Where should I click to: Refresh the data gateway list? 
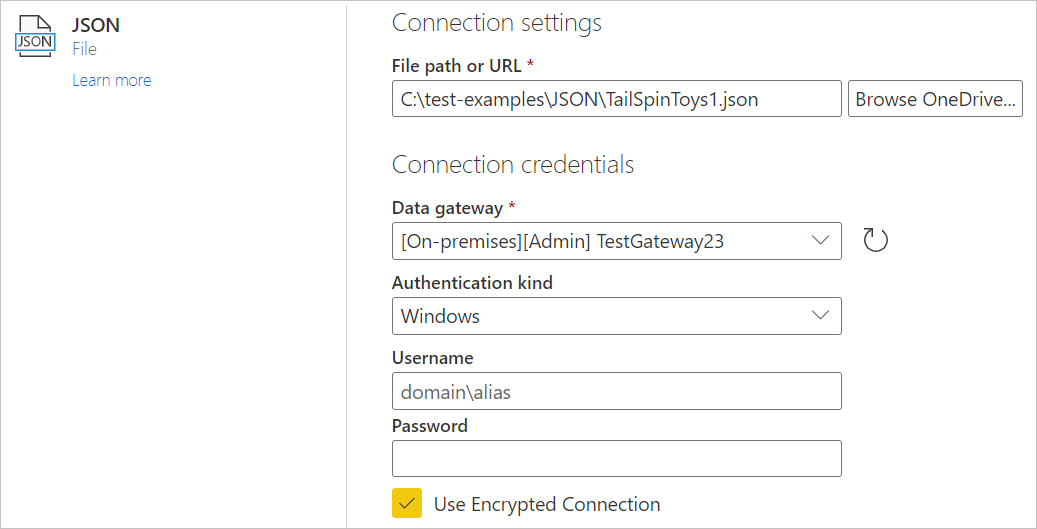pyautogui.click(x=876, y=240)
